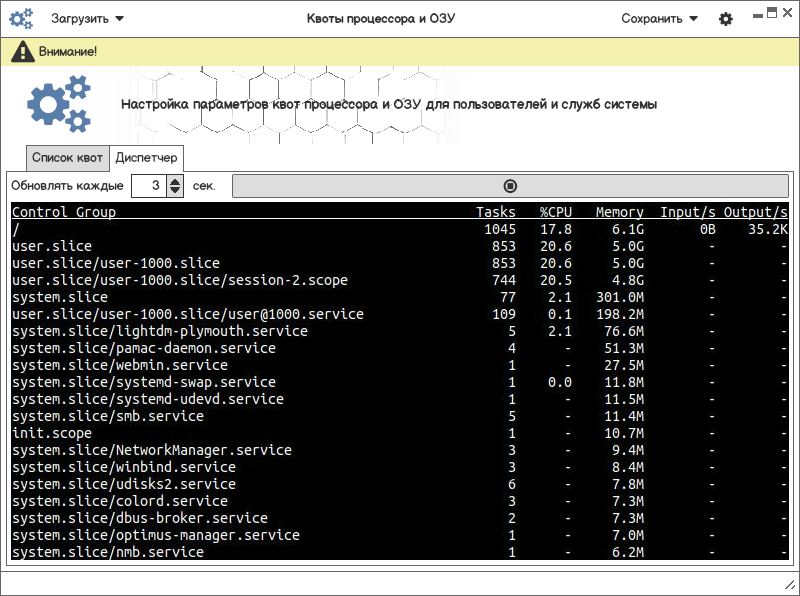Select the optimus-manager.service row

coord(399,535)
